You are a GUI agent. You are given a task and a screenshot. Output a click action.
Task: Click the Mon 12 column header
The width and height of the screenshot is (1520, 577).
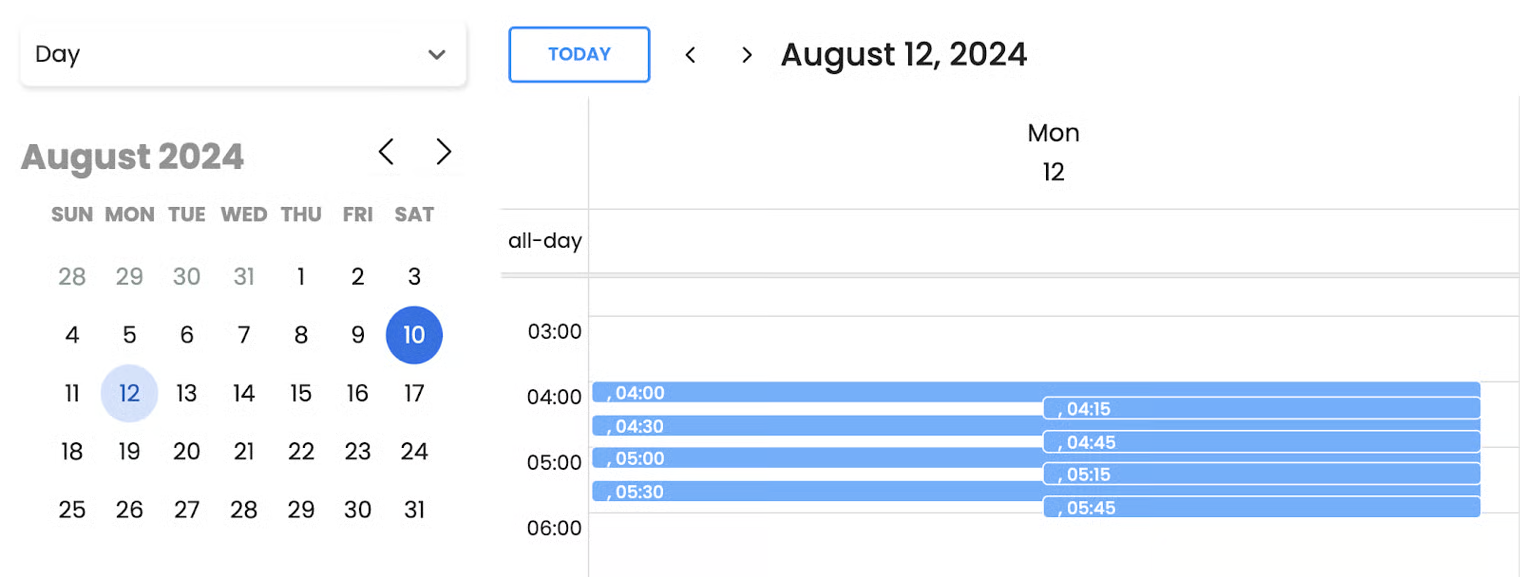coord(1053,152)
